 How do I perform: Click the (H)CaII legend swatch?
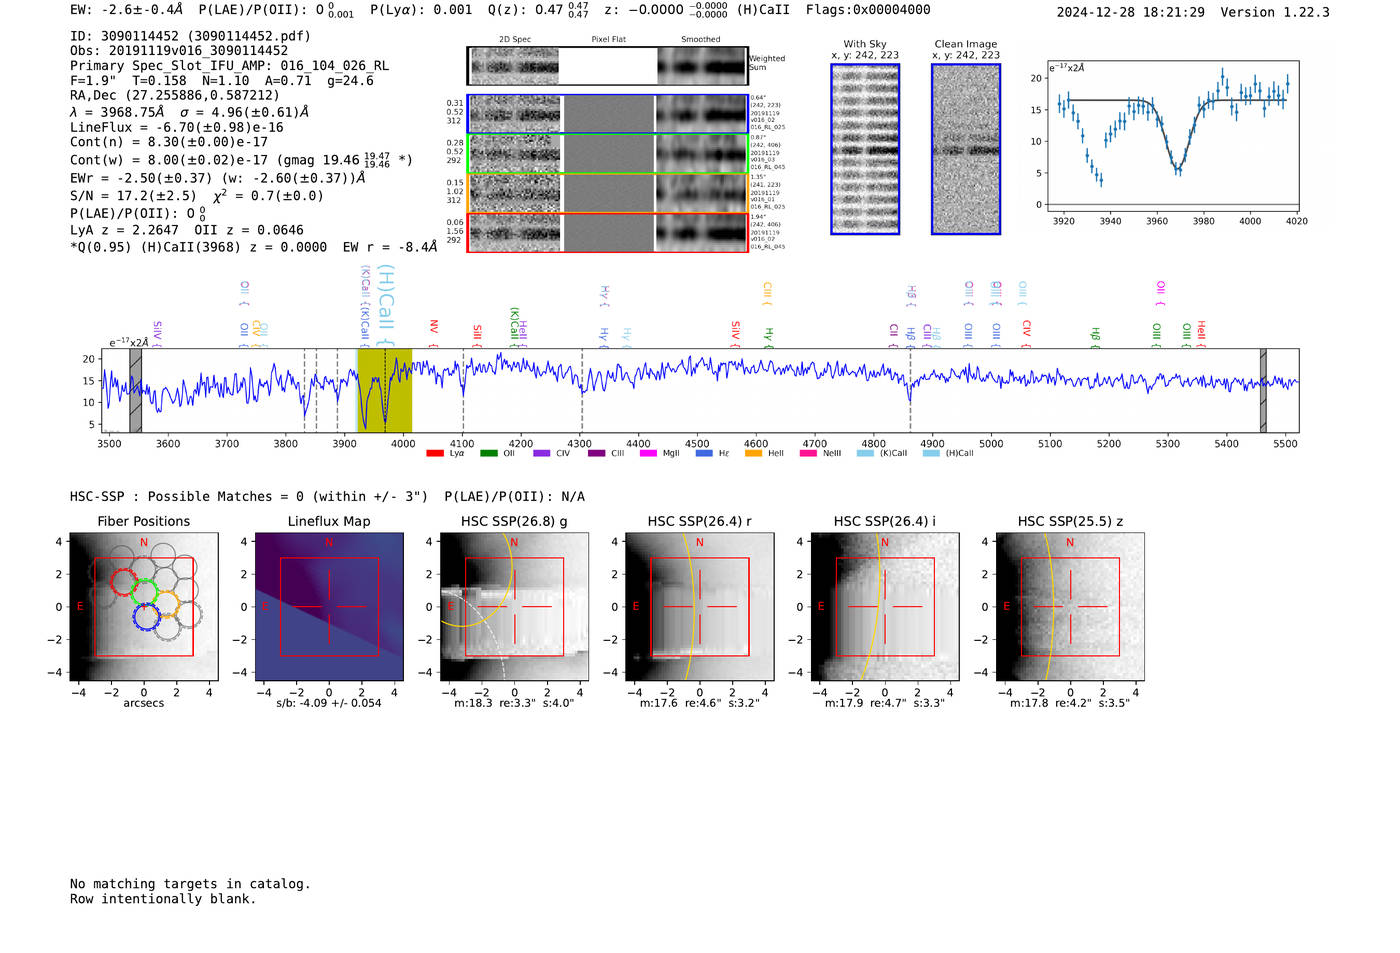[x=931, y=453]
